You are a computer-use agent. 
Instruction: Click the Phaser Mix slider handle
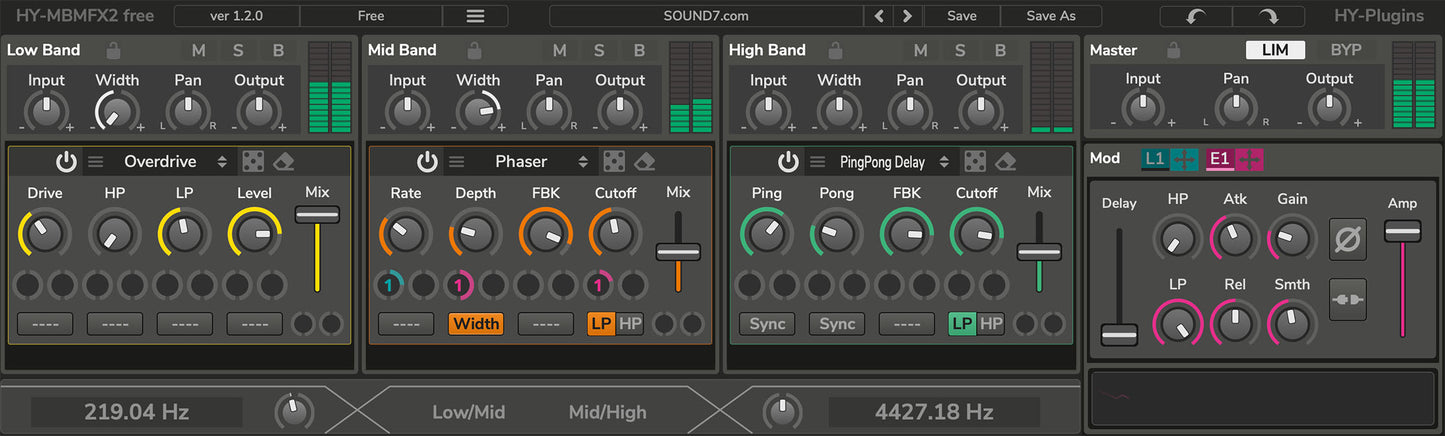coord(678,252)
